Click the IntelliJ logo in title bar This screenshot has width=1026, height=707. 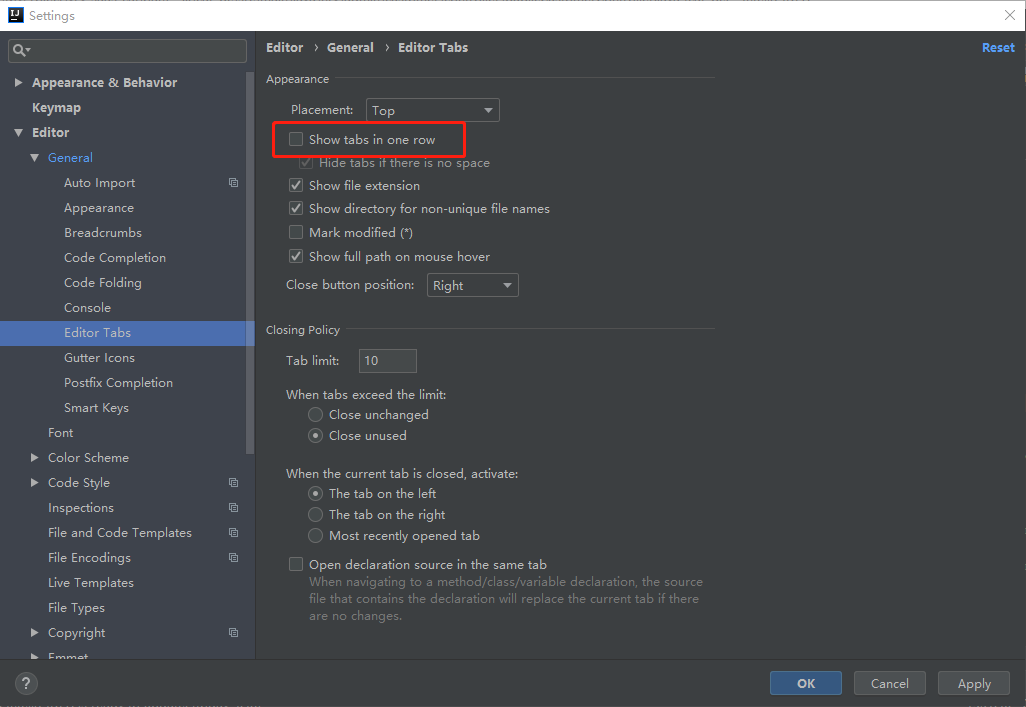(x=15, y=15)
